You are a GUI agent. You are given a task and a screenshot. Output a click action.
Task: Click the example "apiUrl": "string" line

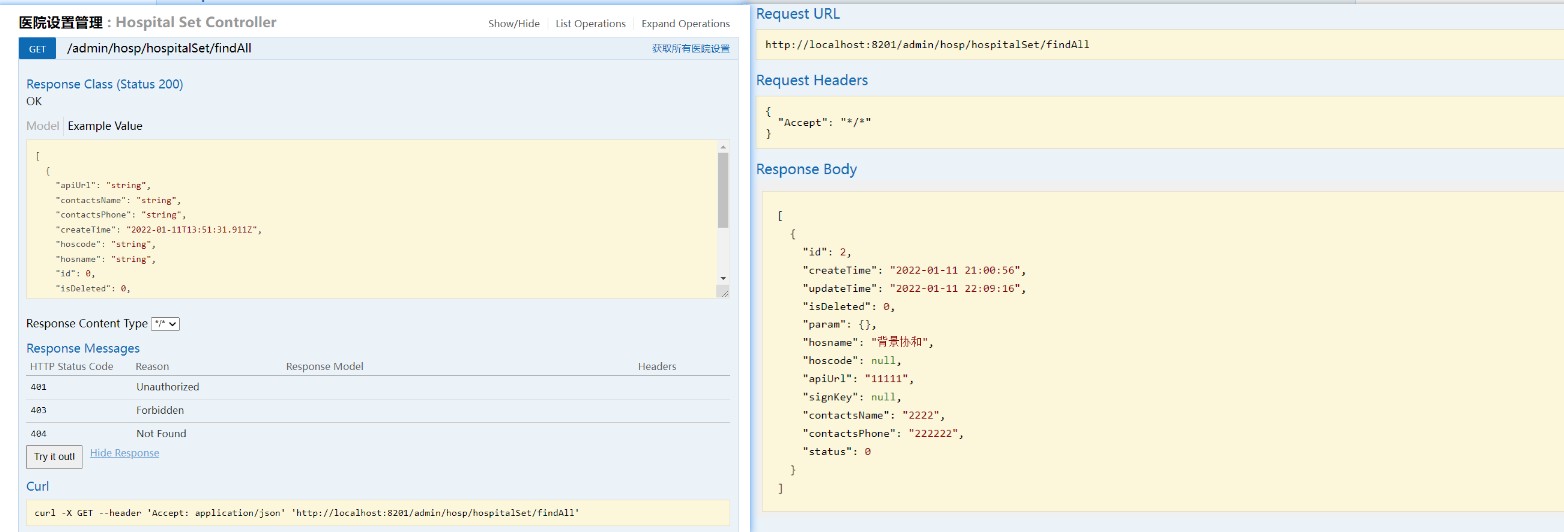103,186
